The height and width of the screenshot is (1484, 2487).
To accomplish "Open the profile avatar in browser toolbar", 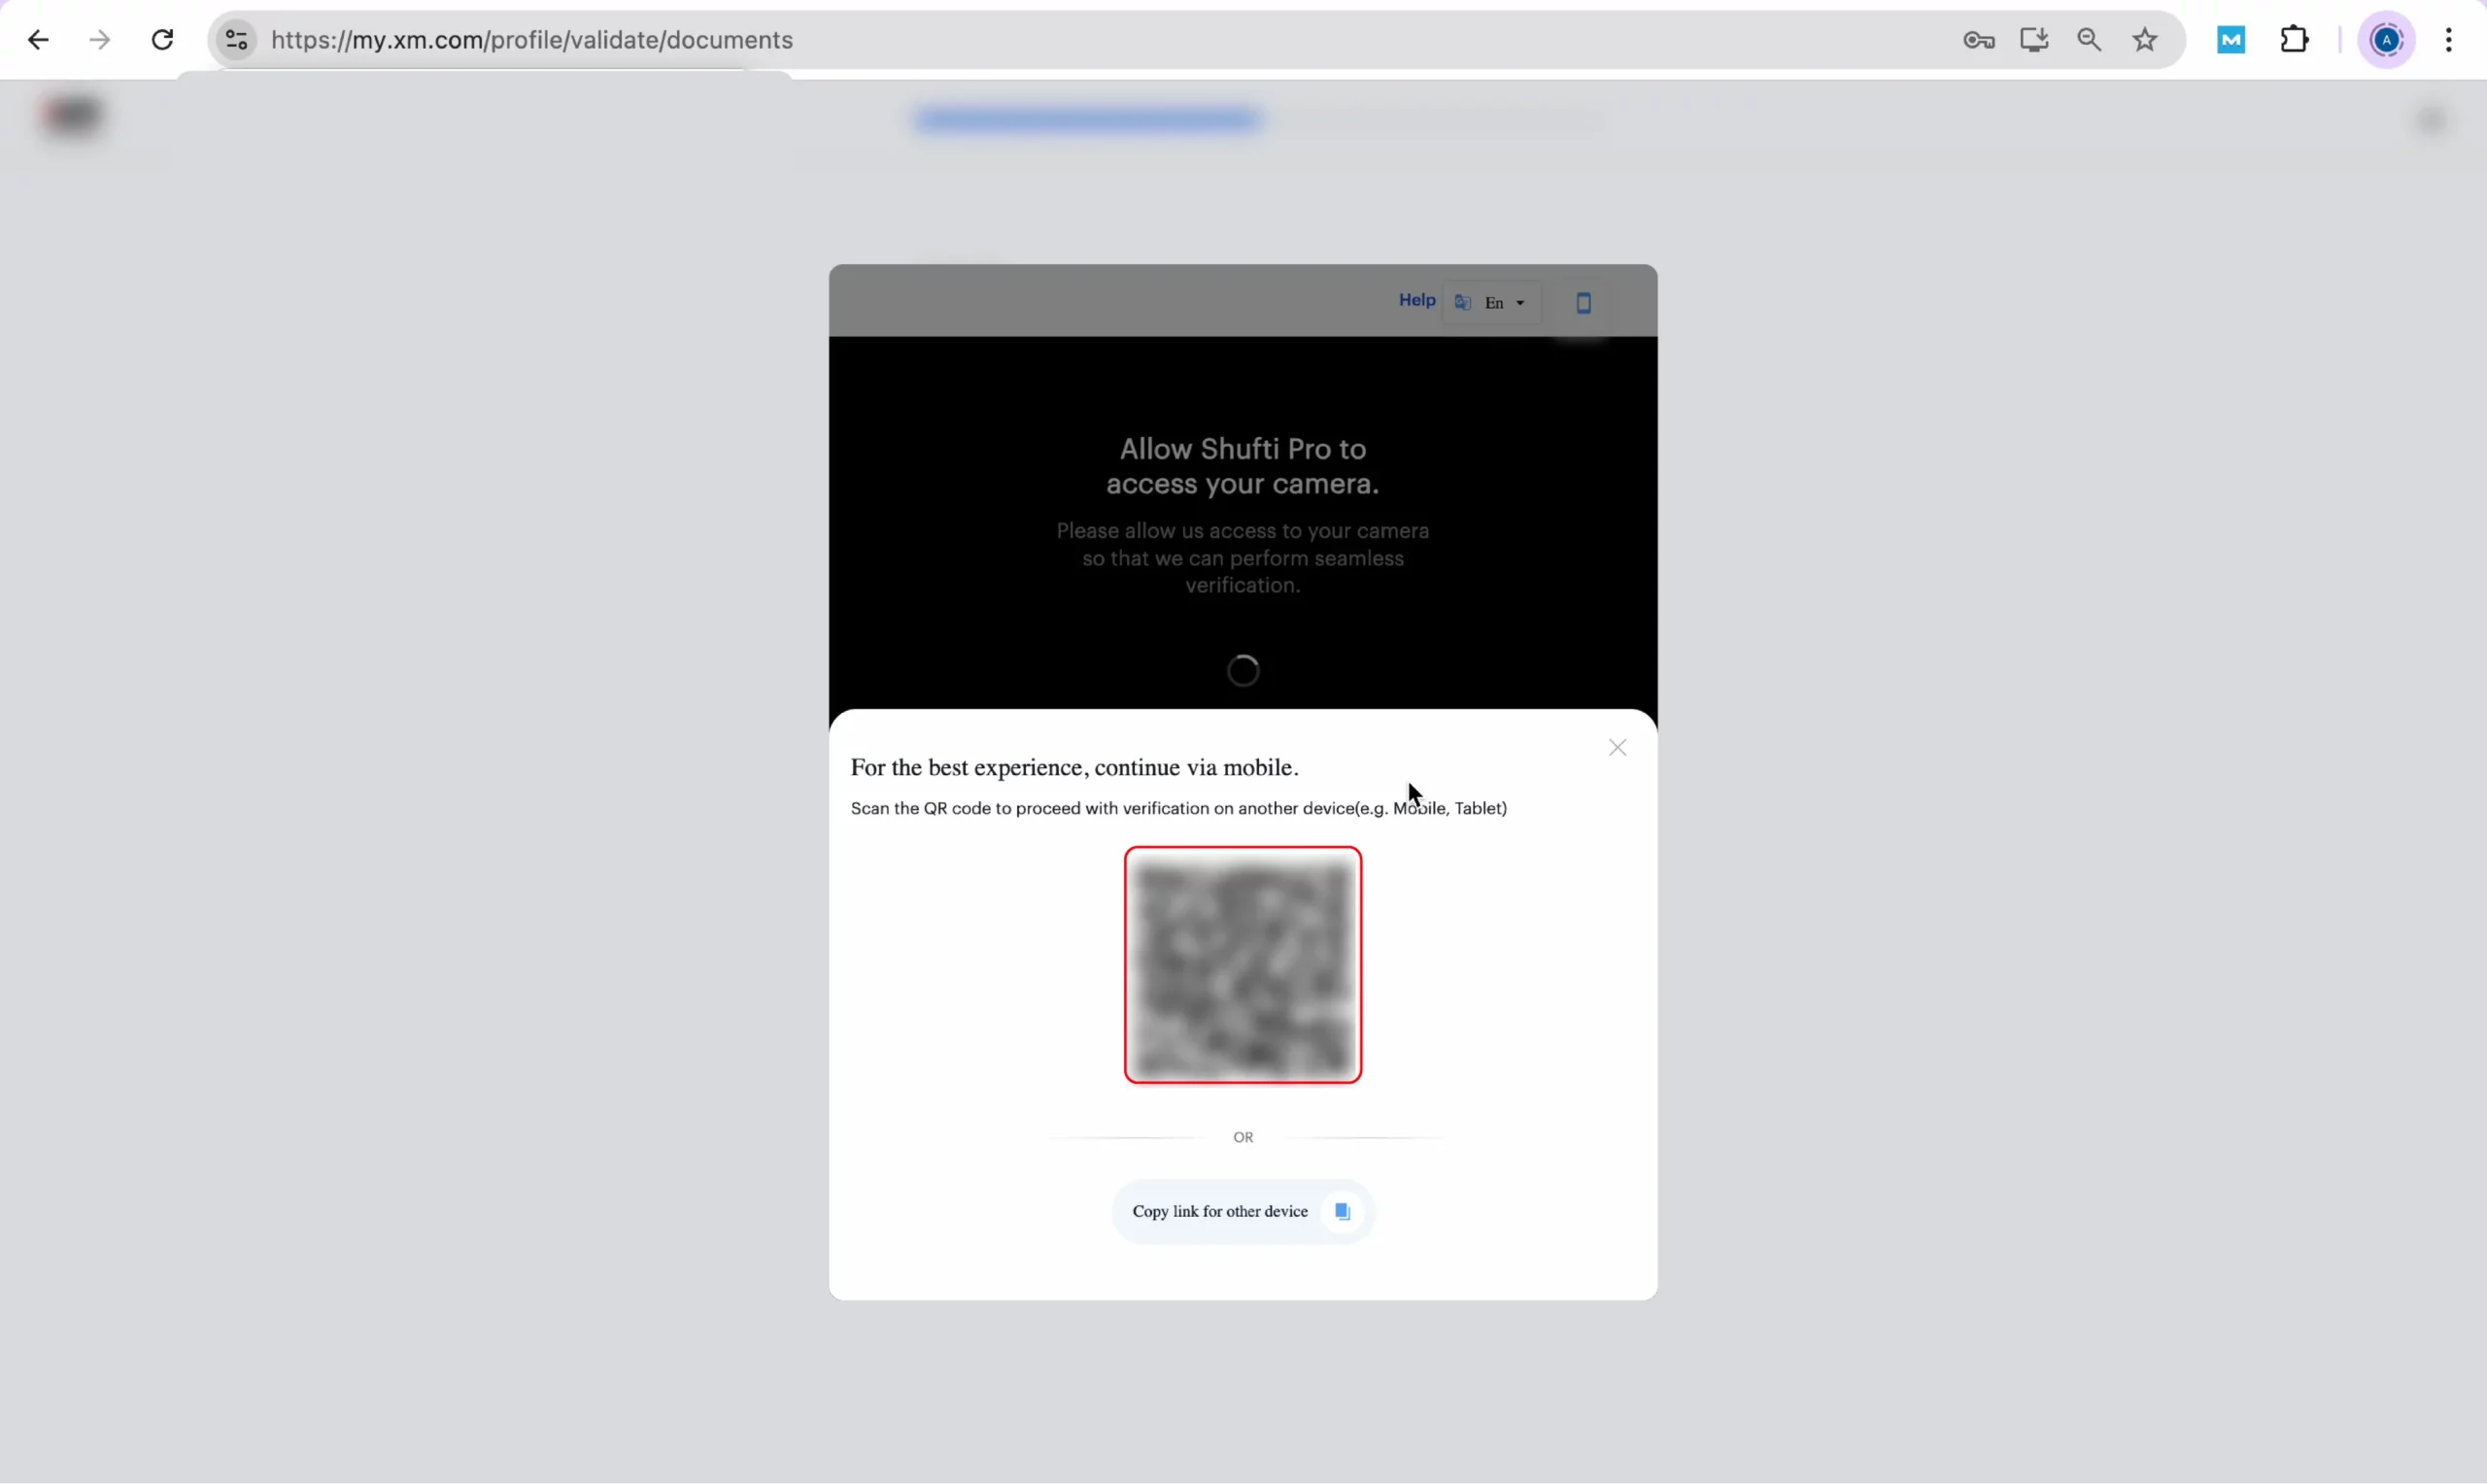I will (2387, 39).
